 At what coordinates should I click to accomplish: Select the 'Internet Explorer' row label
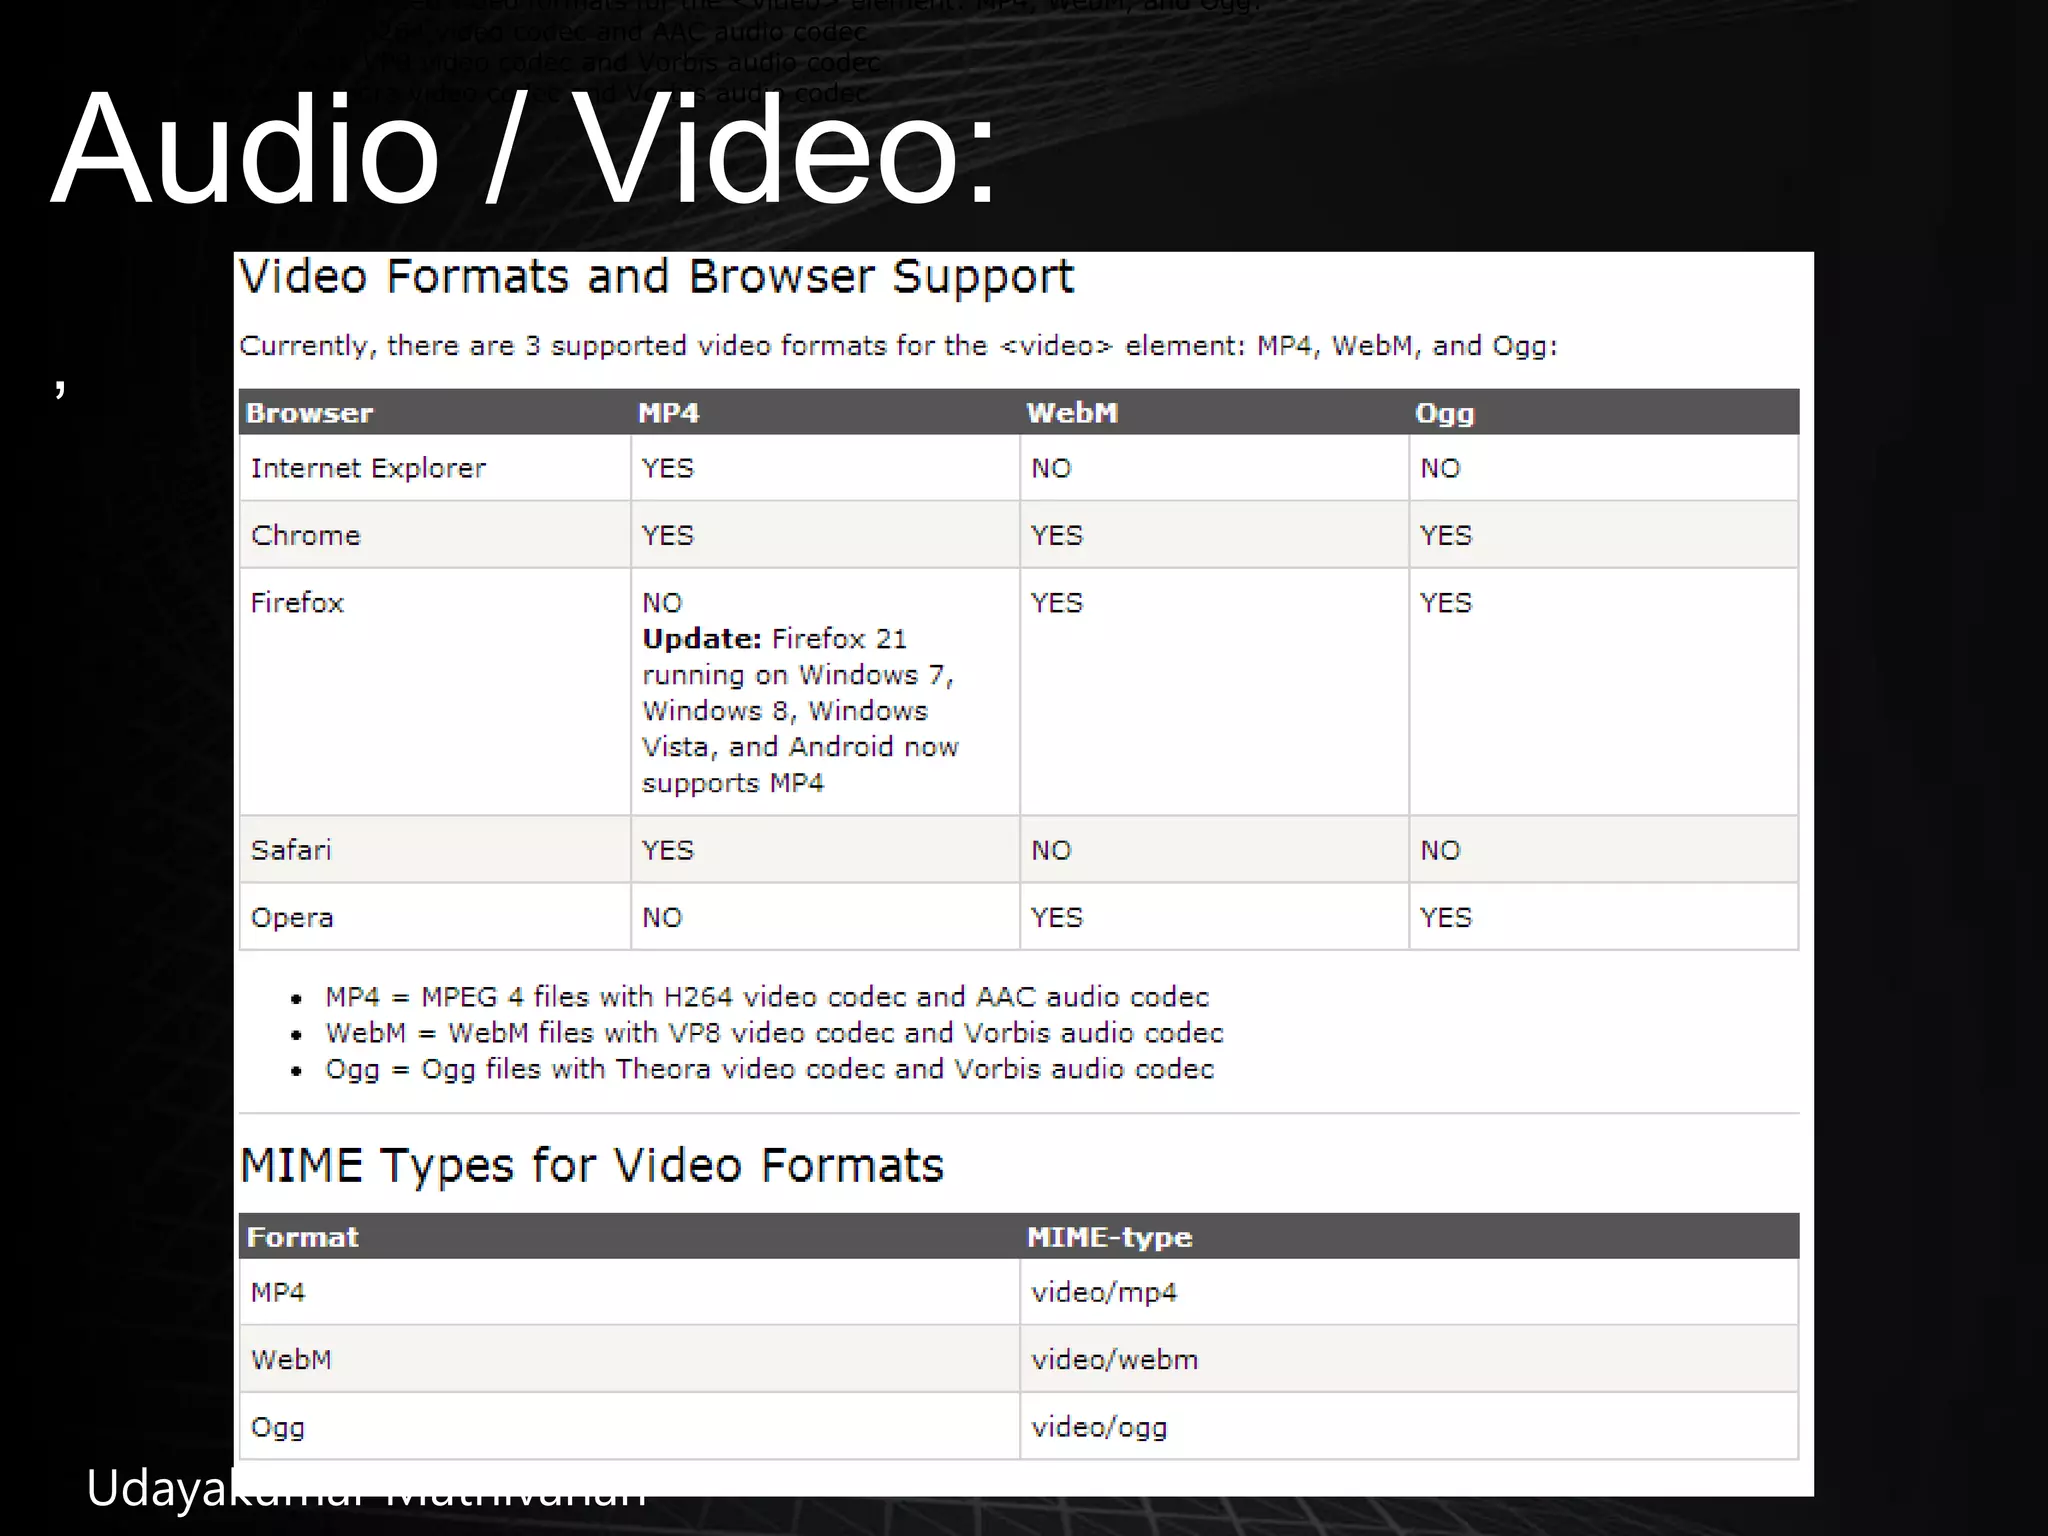click(x=368, y=468)
